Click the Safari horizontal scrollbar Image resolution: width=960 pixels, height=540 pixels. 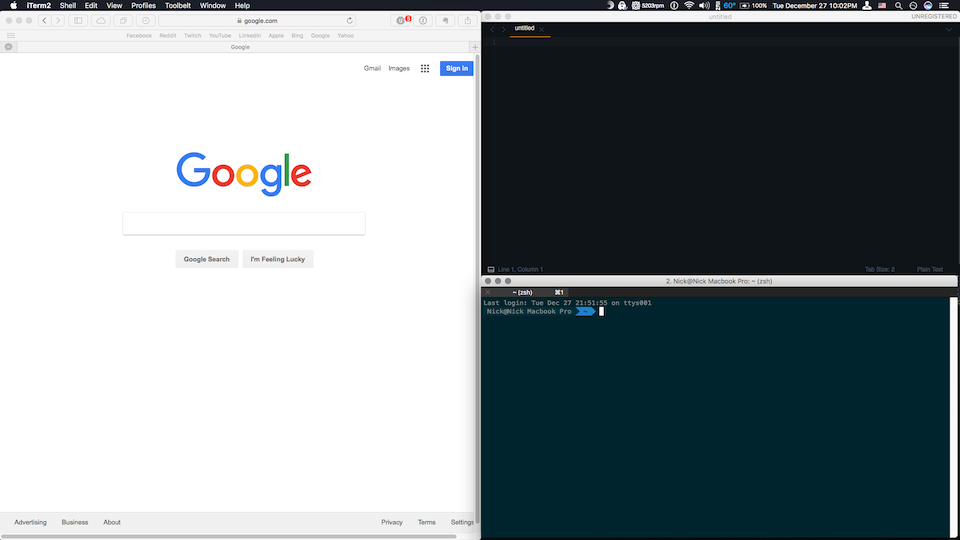(x=228, y=536)
